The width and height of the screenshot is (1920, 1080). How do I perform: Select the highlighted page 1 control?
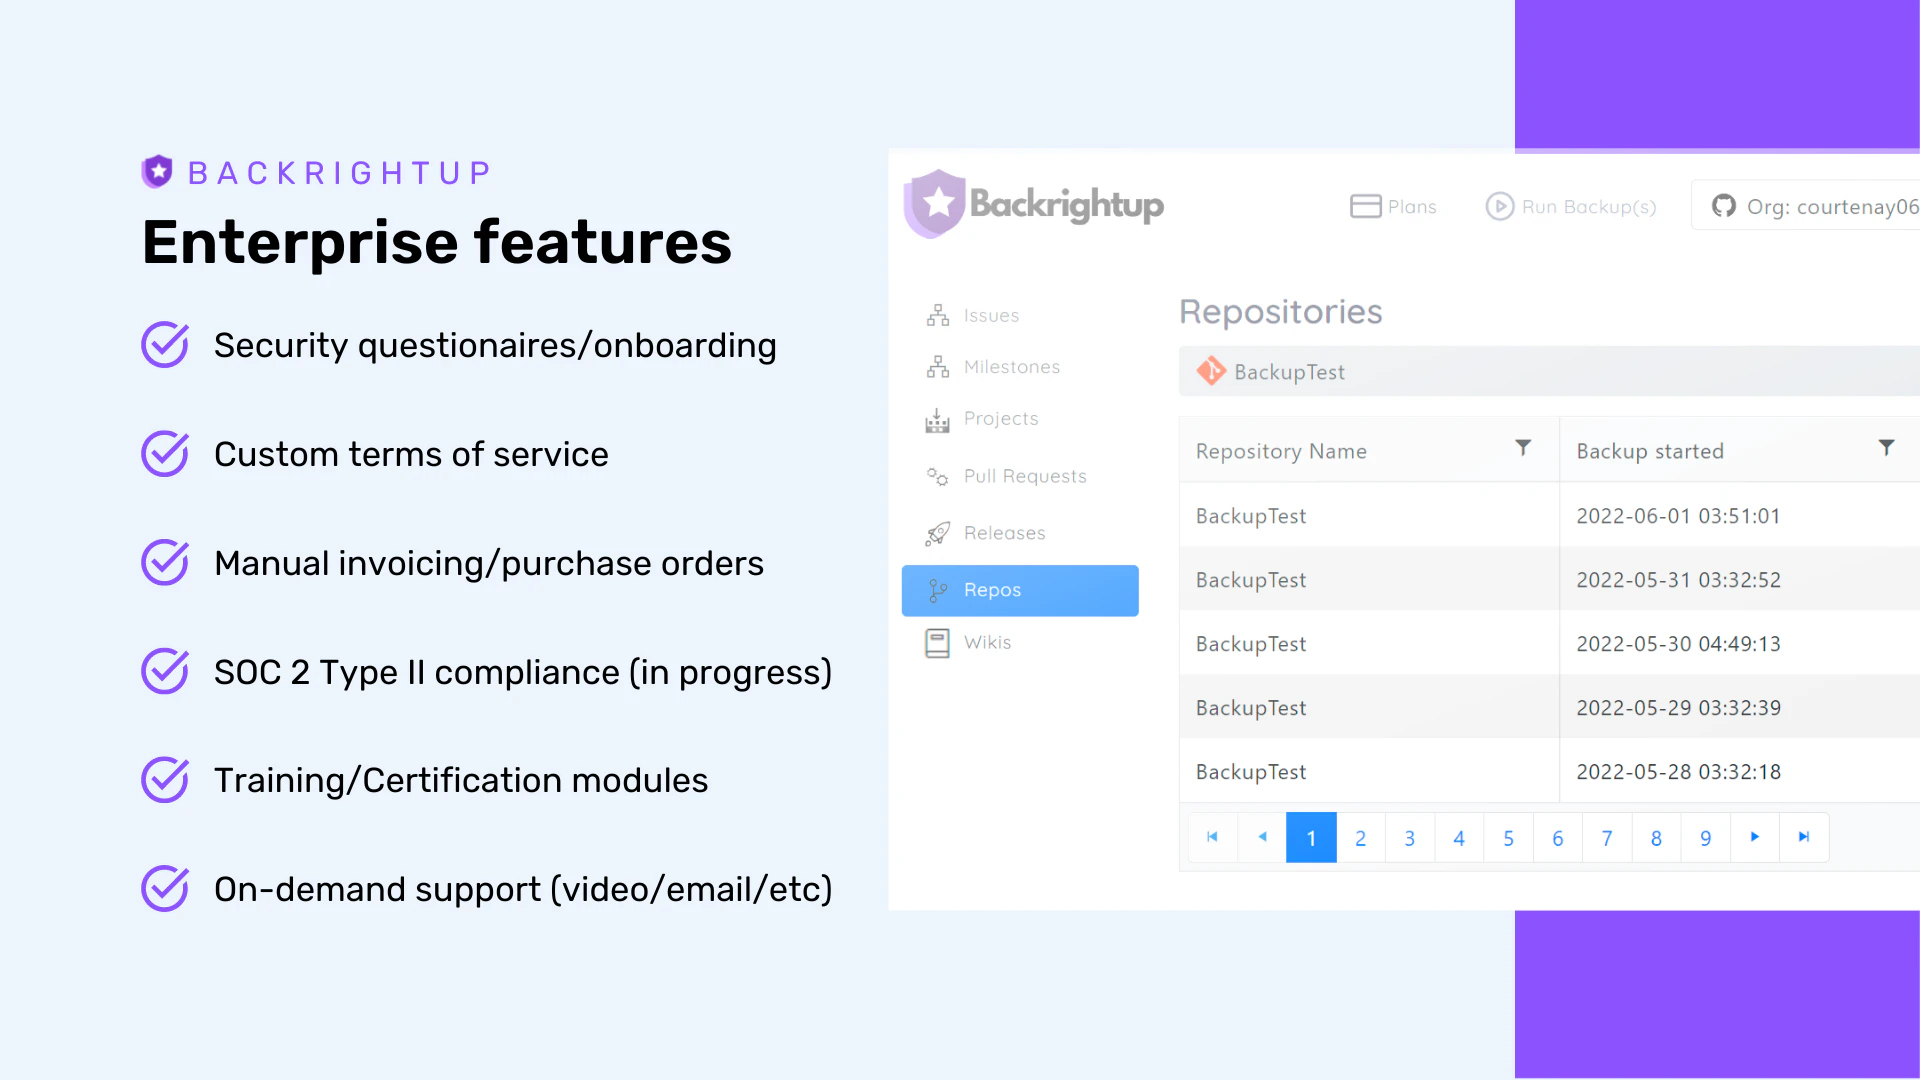[x=1311, y=838]
